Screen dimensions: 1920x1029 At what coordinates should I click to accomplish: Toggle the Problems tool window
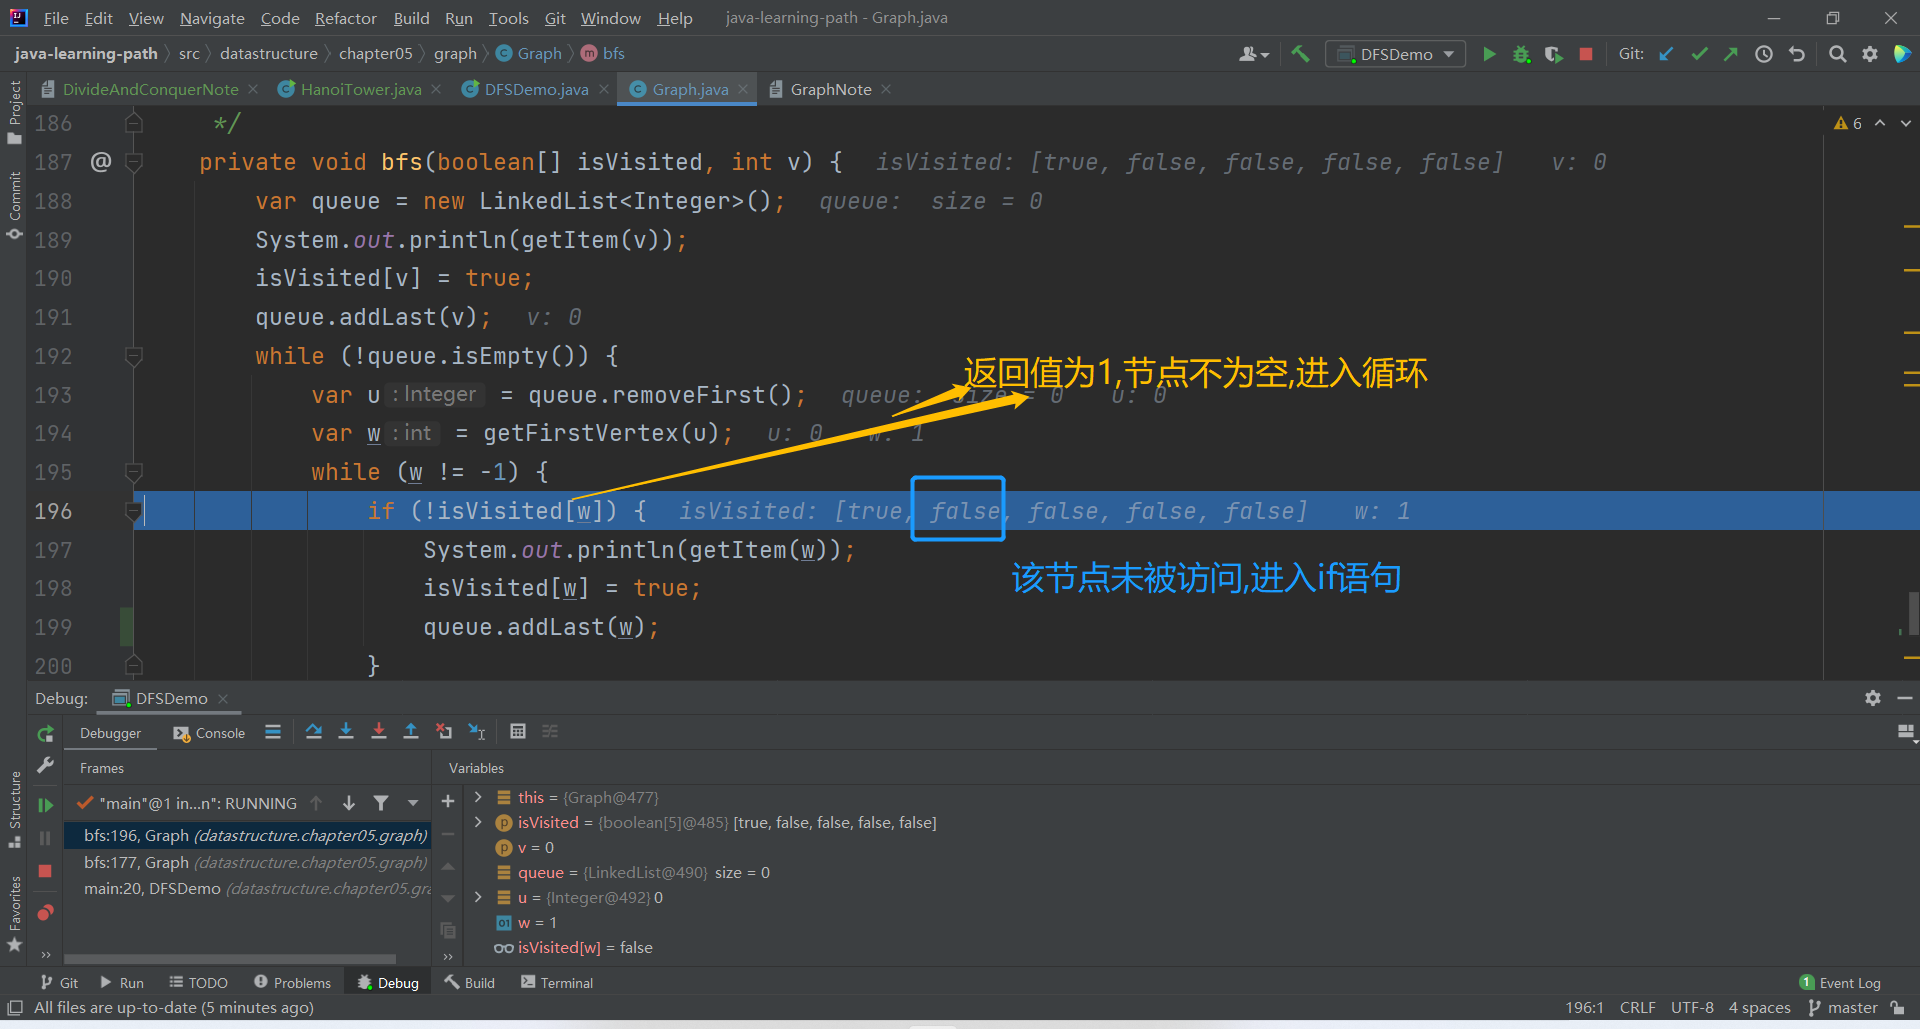[x=292, y=983]
